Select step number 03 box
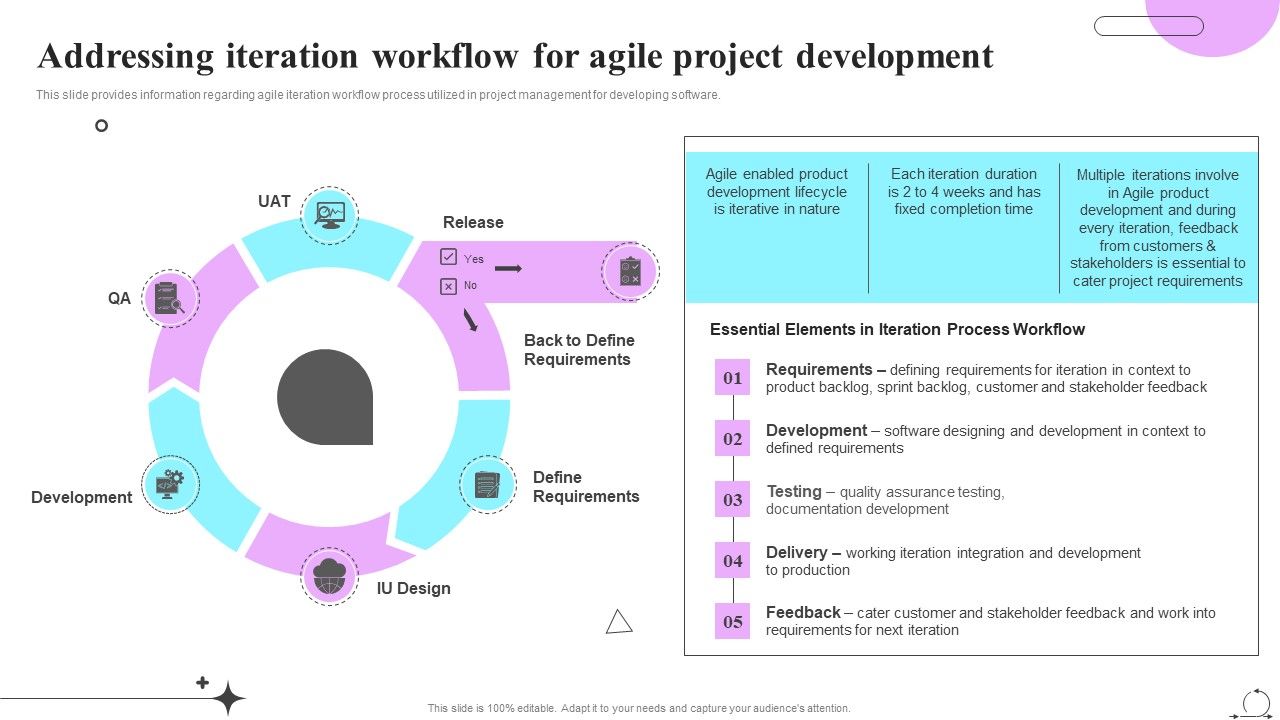The width and height of the screenshot is (1280, 720). pos(732,500)
